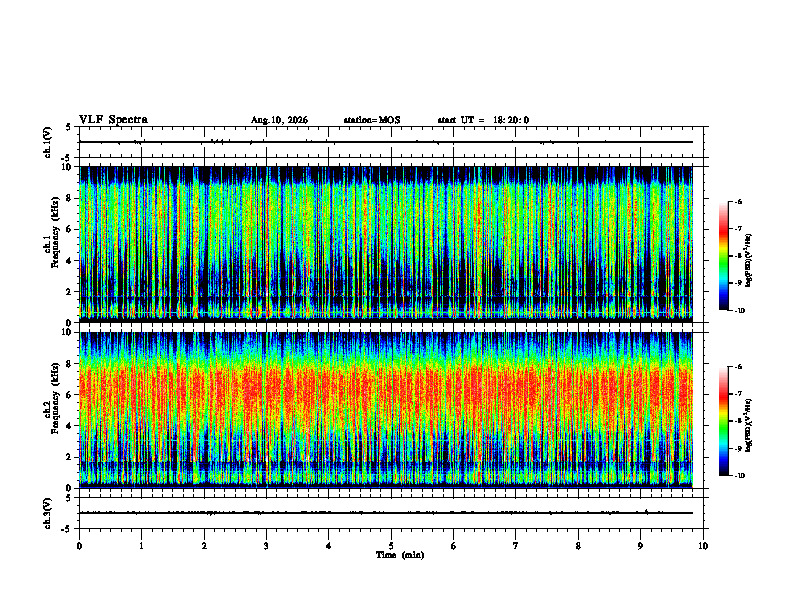This screenshot has width=792, height=612.
Task: Click time axis tick label "1"
Action: coord(141,546)
